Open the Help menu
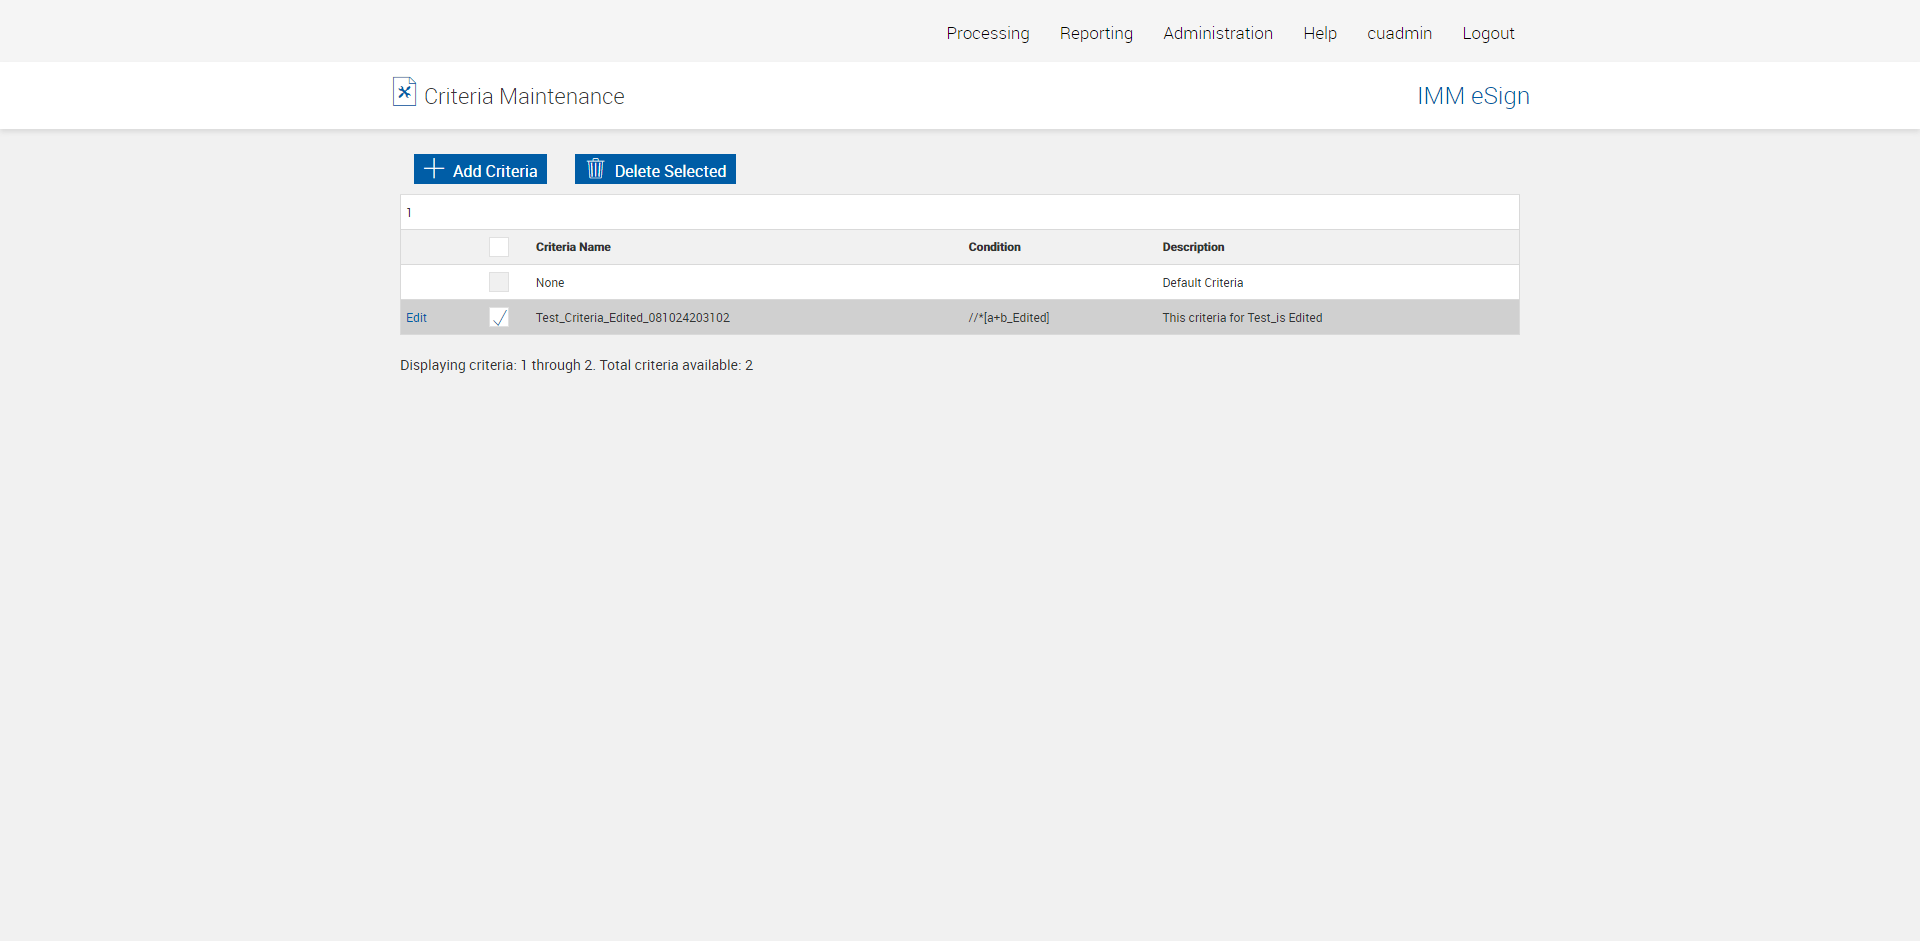1920x941 pixels. (x=1320, y=33)
